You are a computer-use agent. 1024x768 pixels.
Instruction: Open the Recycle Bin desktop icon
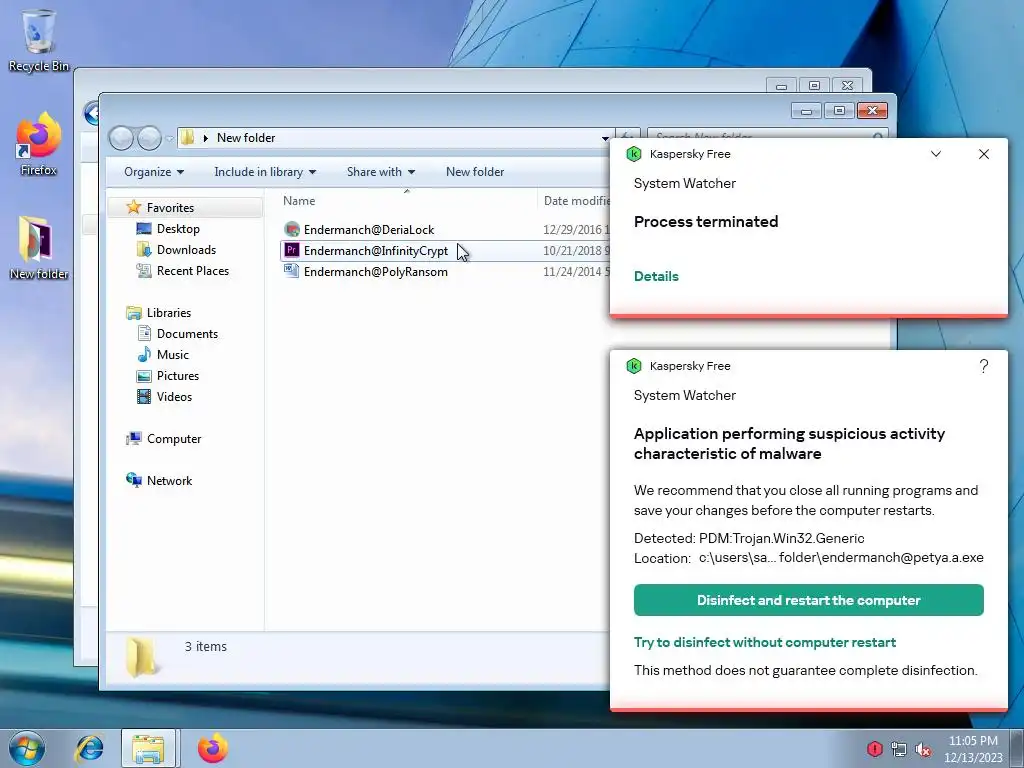tap(38, 39)
